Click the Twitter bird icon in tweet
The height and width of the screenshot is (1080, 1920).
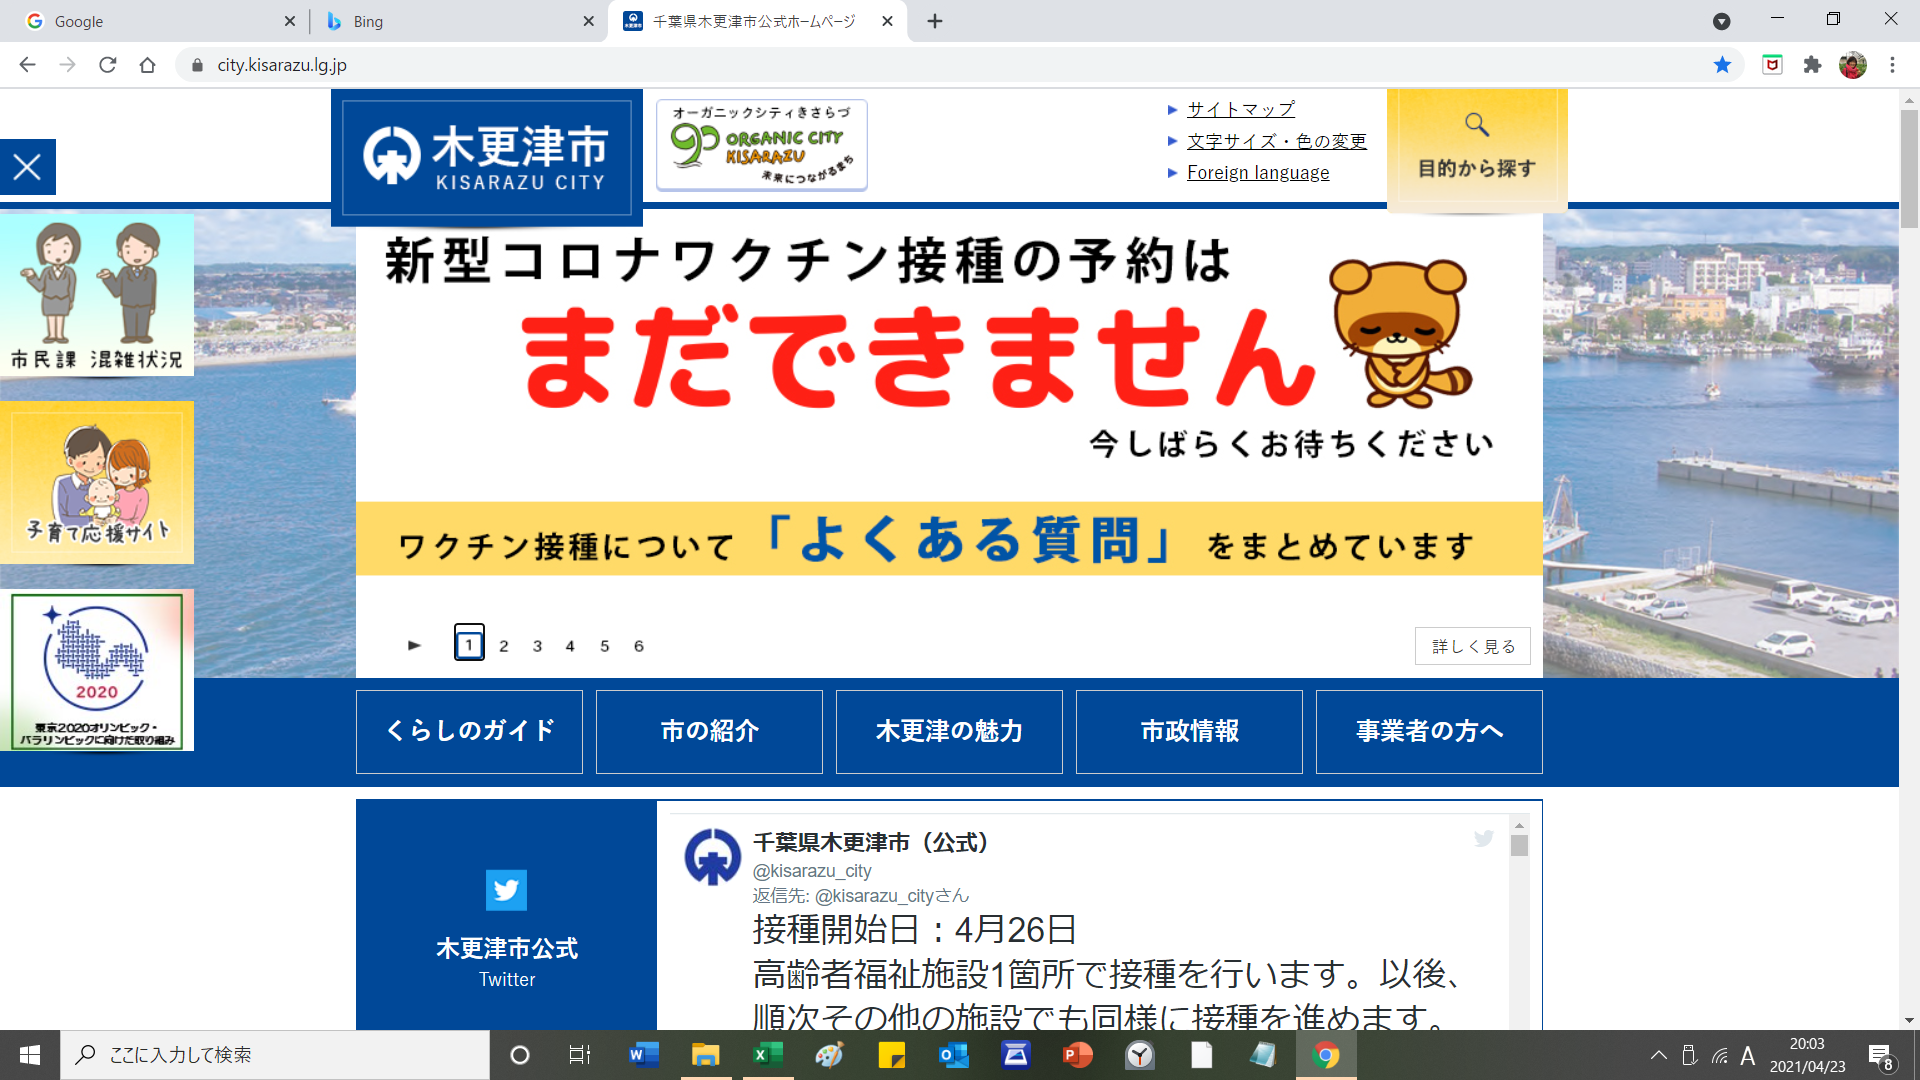1484,839
